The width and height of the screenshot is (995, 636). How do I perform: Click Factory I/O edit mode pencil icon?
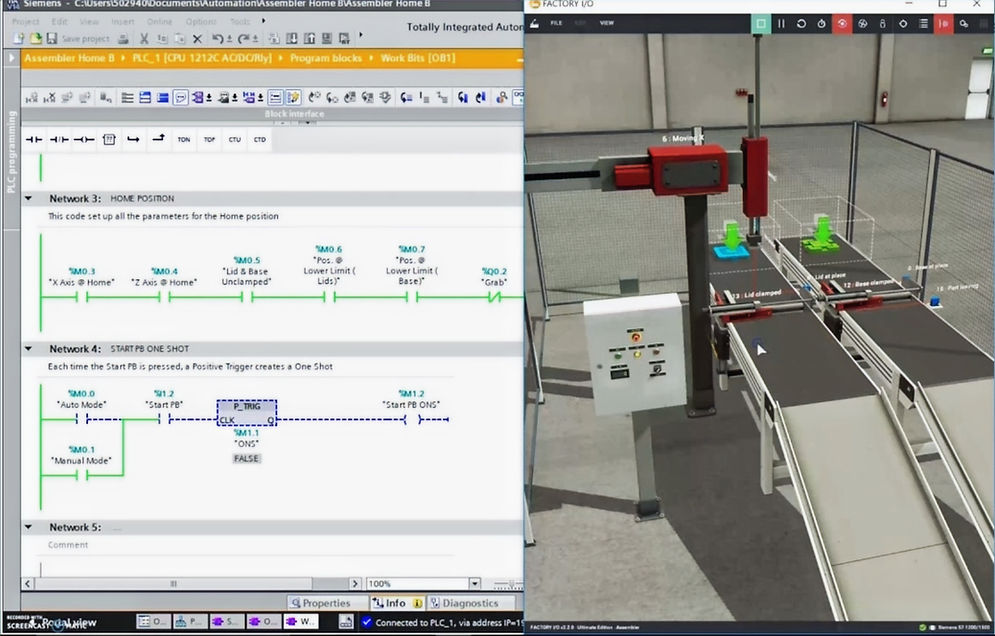click(535, 23)
